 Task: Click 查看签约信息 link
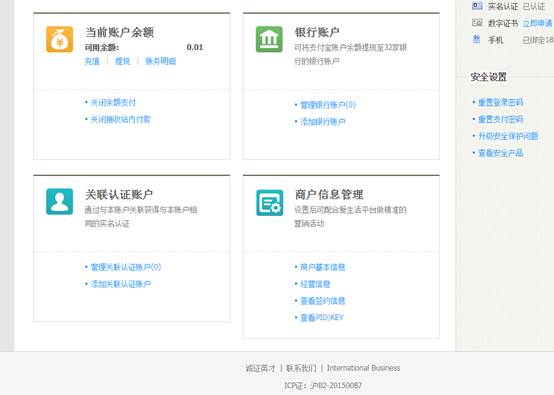click(x=323, y=301)
